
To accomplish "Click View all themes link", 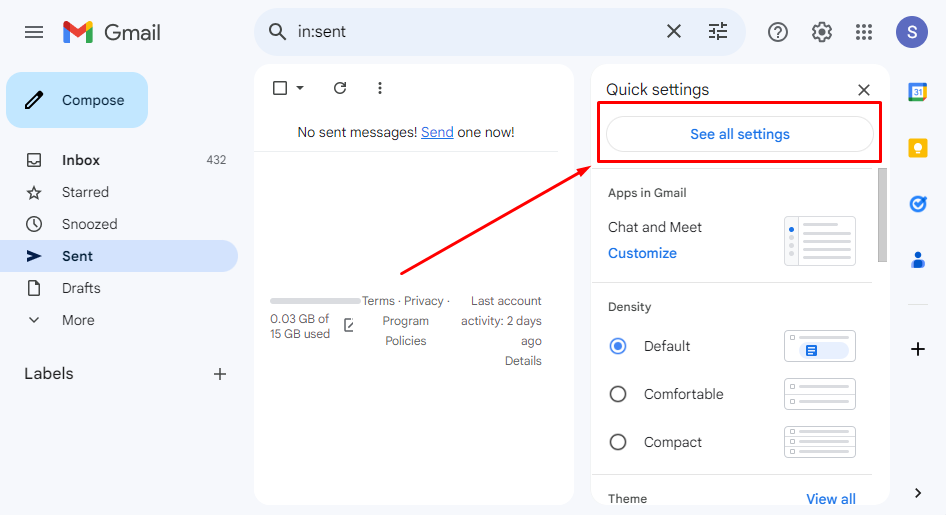I will pos(831,499).
